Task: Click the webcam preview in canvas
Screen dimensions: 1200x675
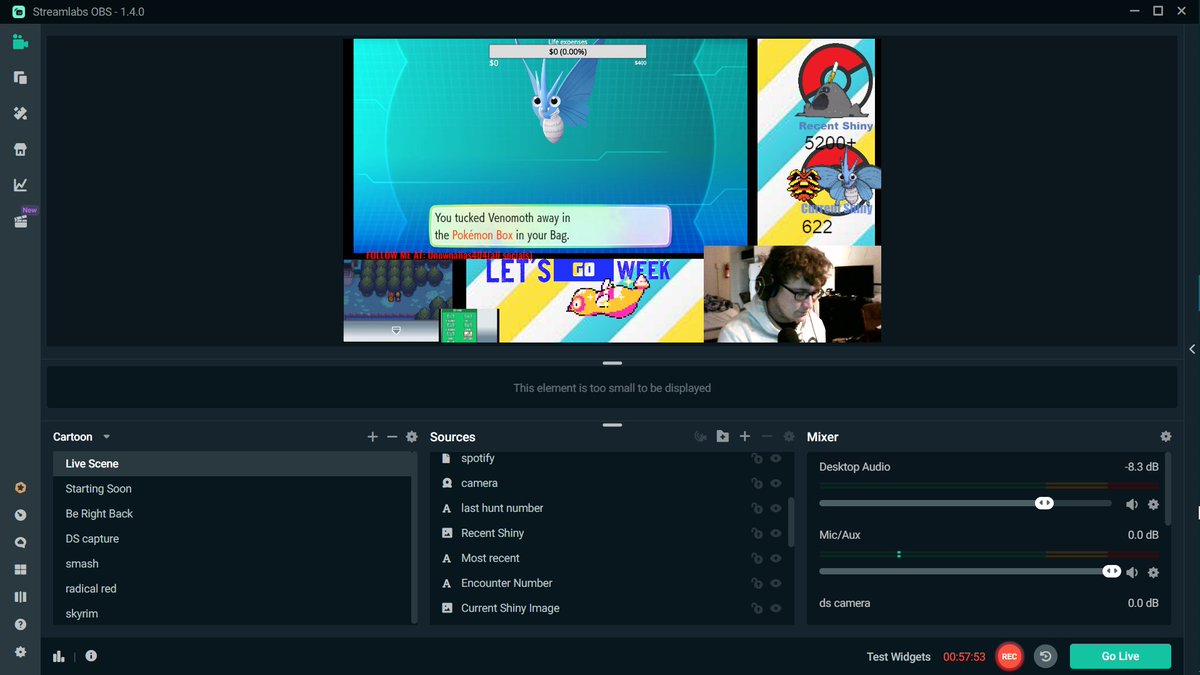Action: tap(792, 294)
